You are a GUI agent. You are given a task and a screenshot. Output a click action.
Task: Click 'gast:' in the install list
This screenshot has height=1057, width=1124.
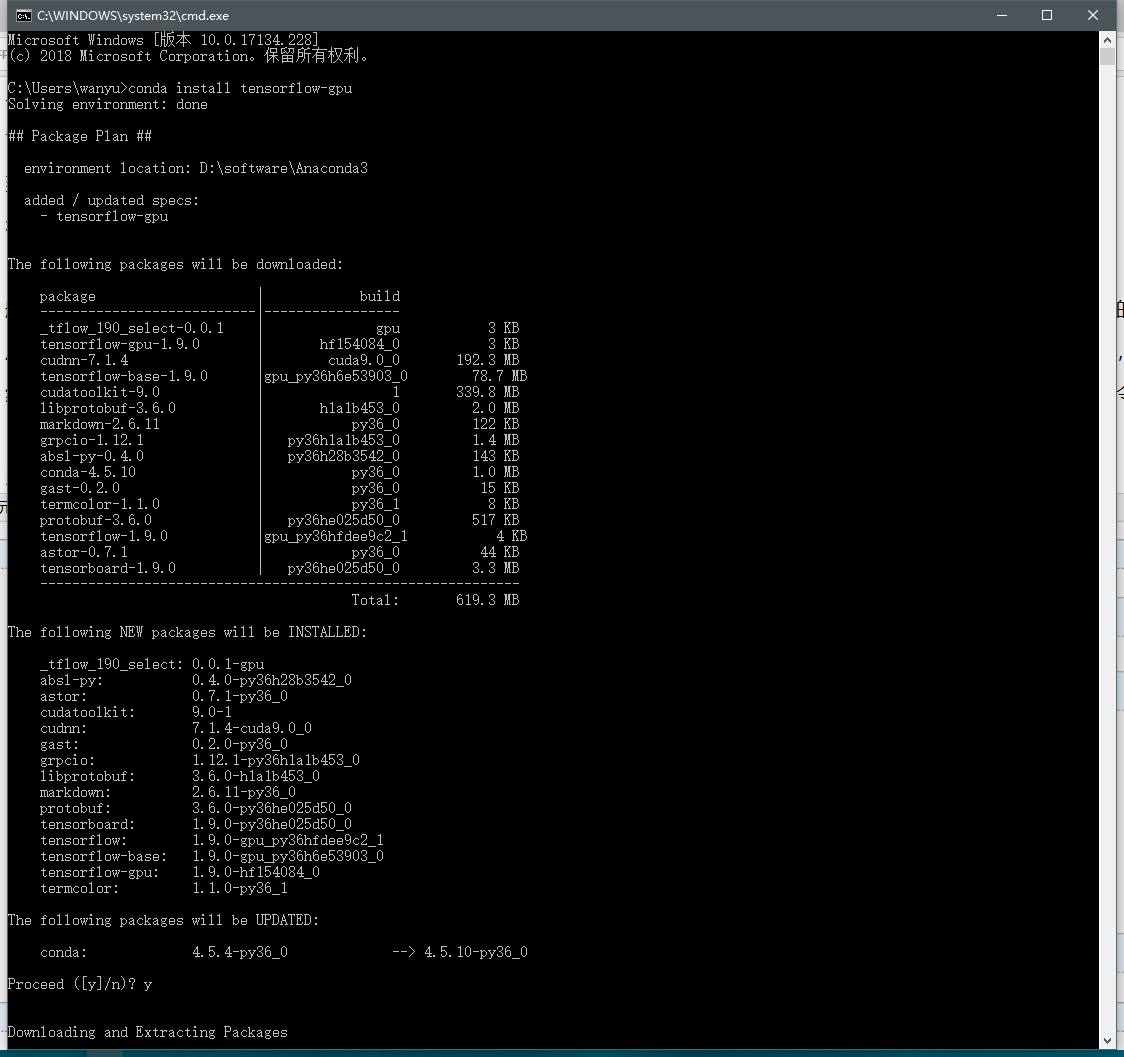(59, 745)
